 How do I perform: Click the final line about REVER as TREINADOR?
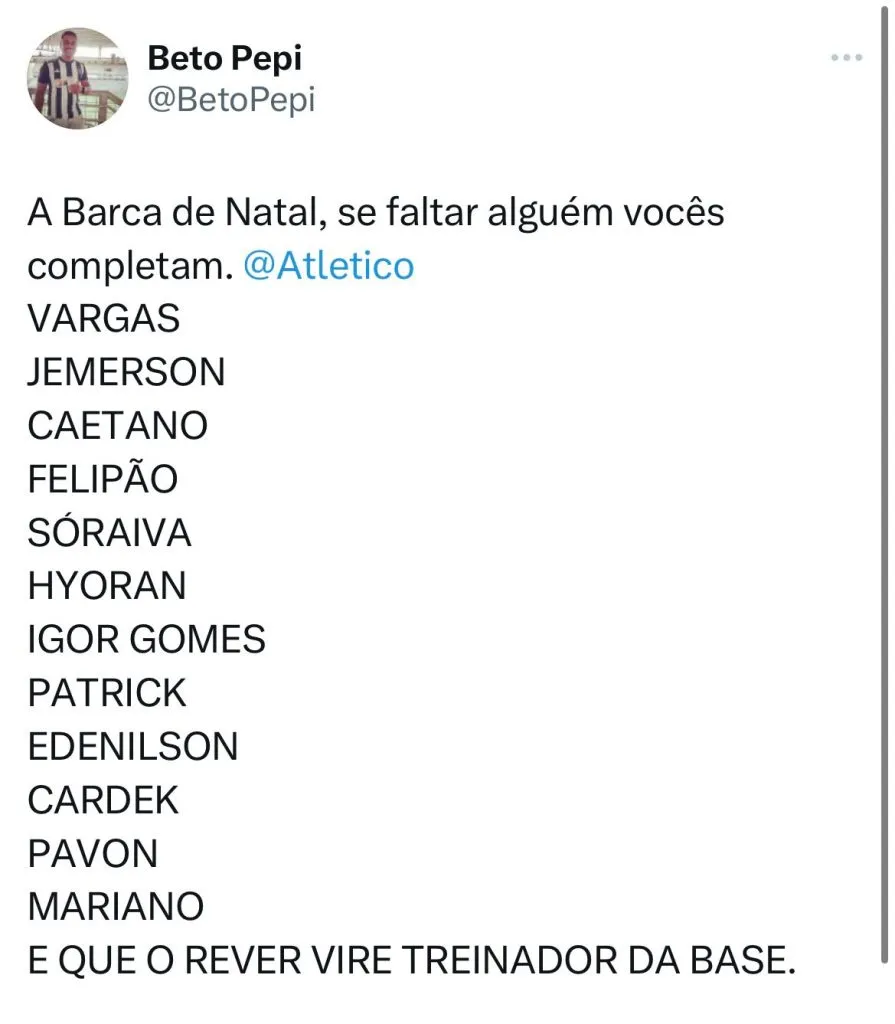click(412, 961)
